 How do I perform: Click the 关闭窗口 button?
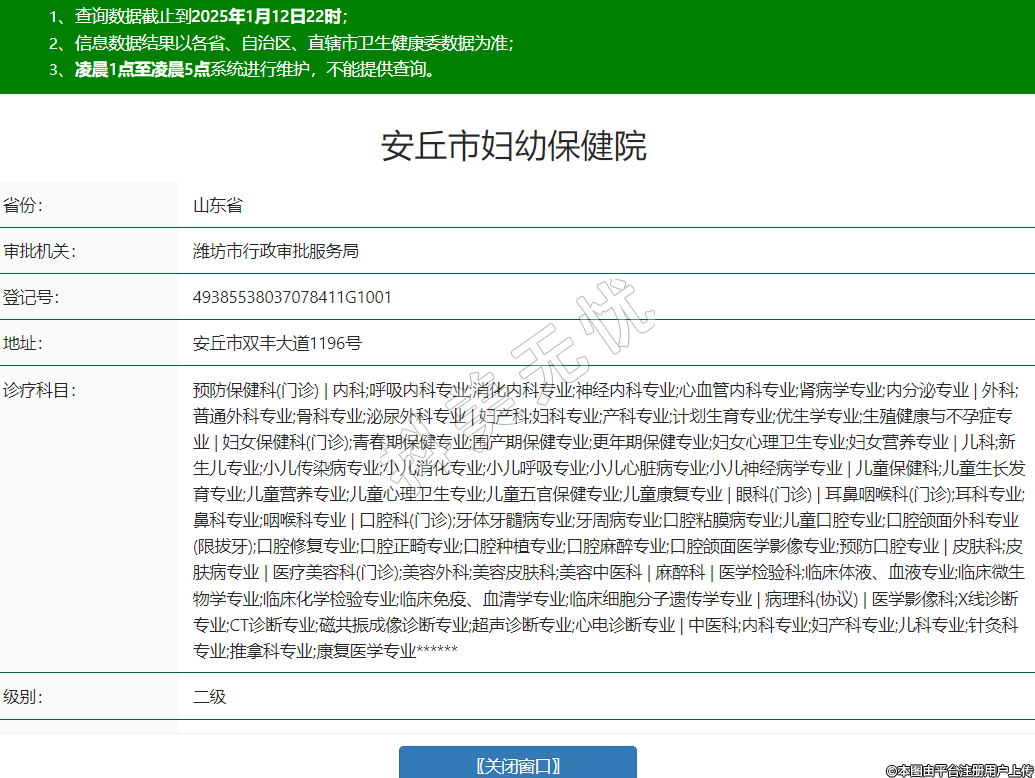pos(517,765)
